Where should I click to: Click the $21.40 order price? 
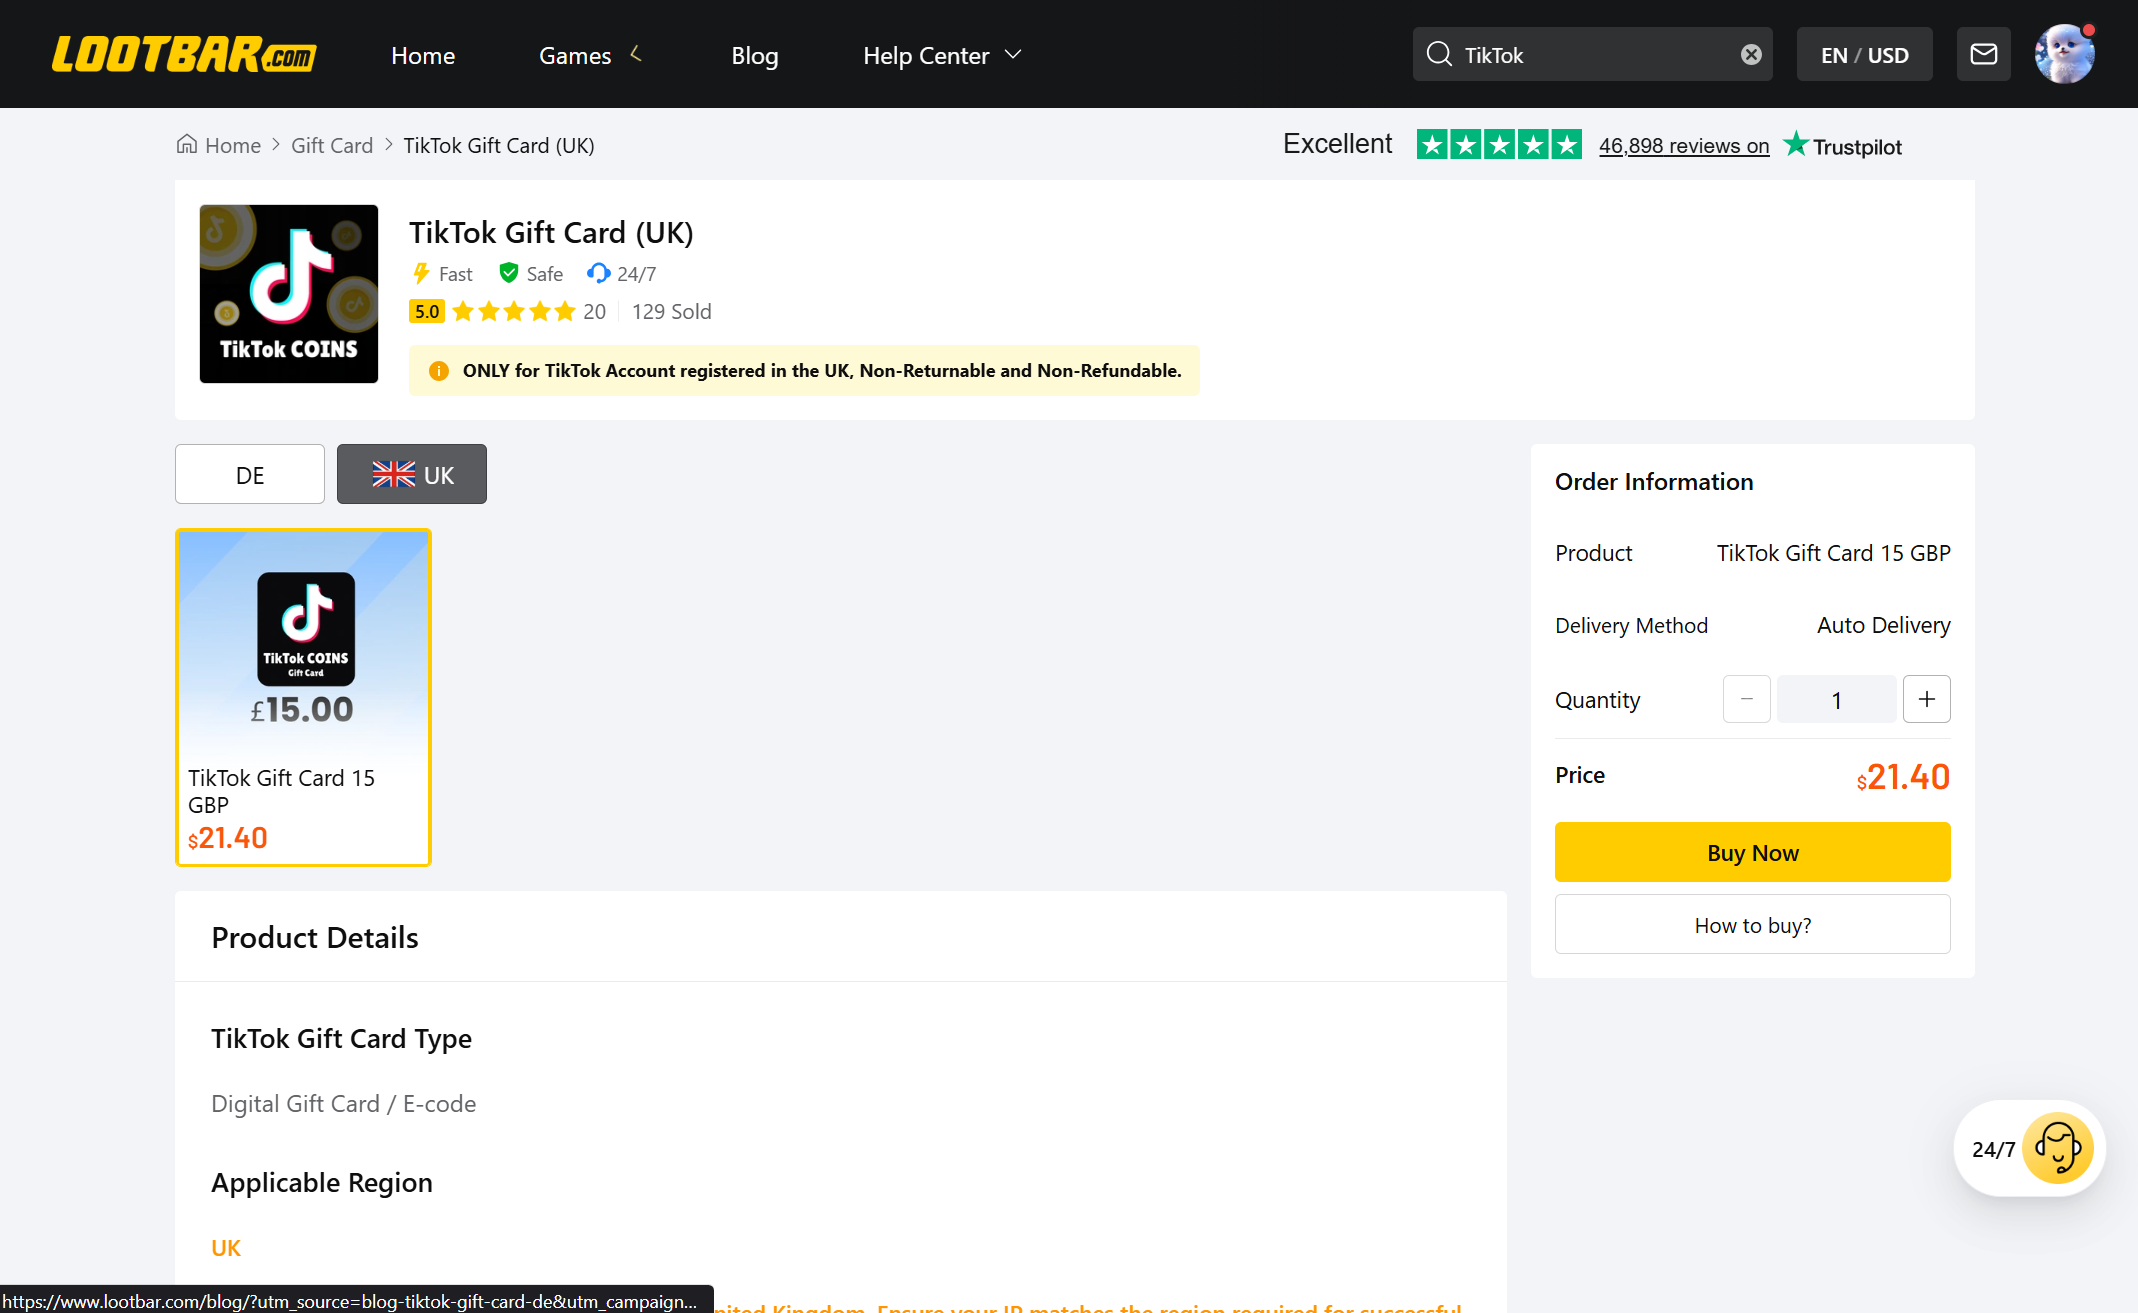[x=1903, y=776]
